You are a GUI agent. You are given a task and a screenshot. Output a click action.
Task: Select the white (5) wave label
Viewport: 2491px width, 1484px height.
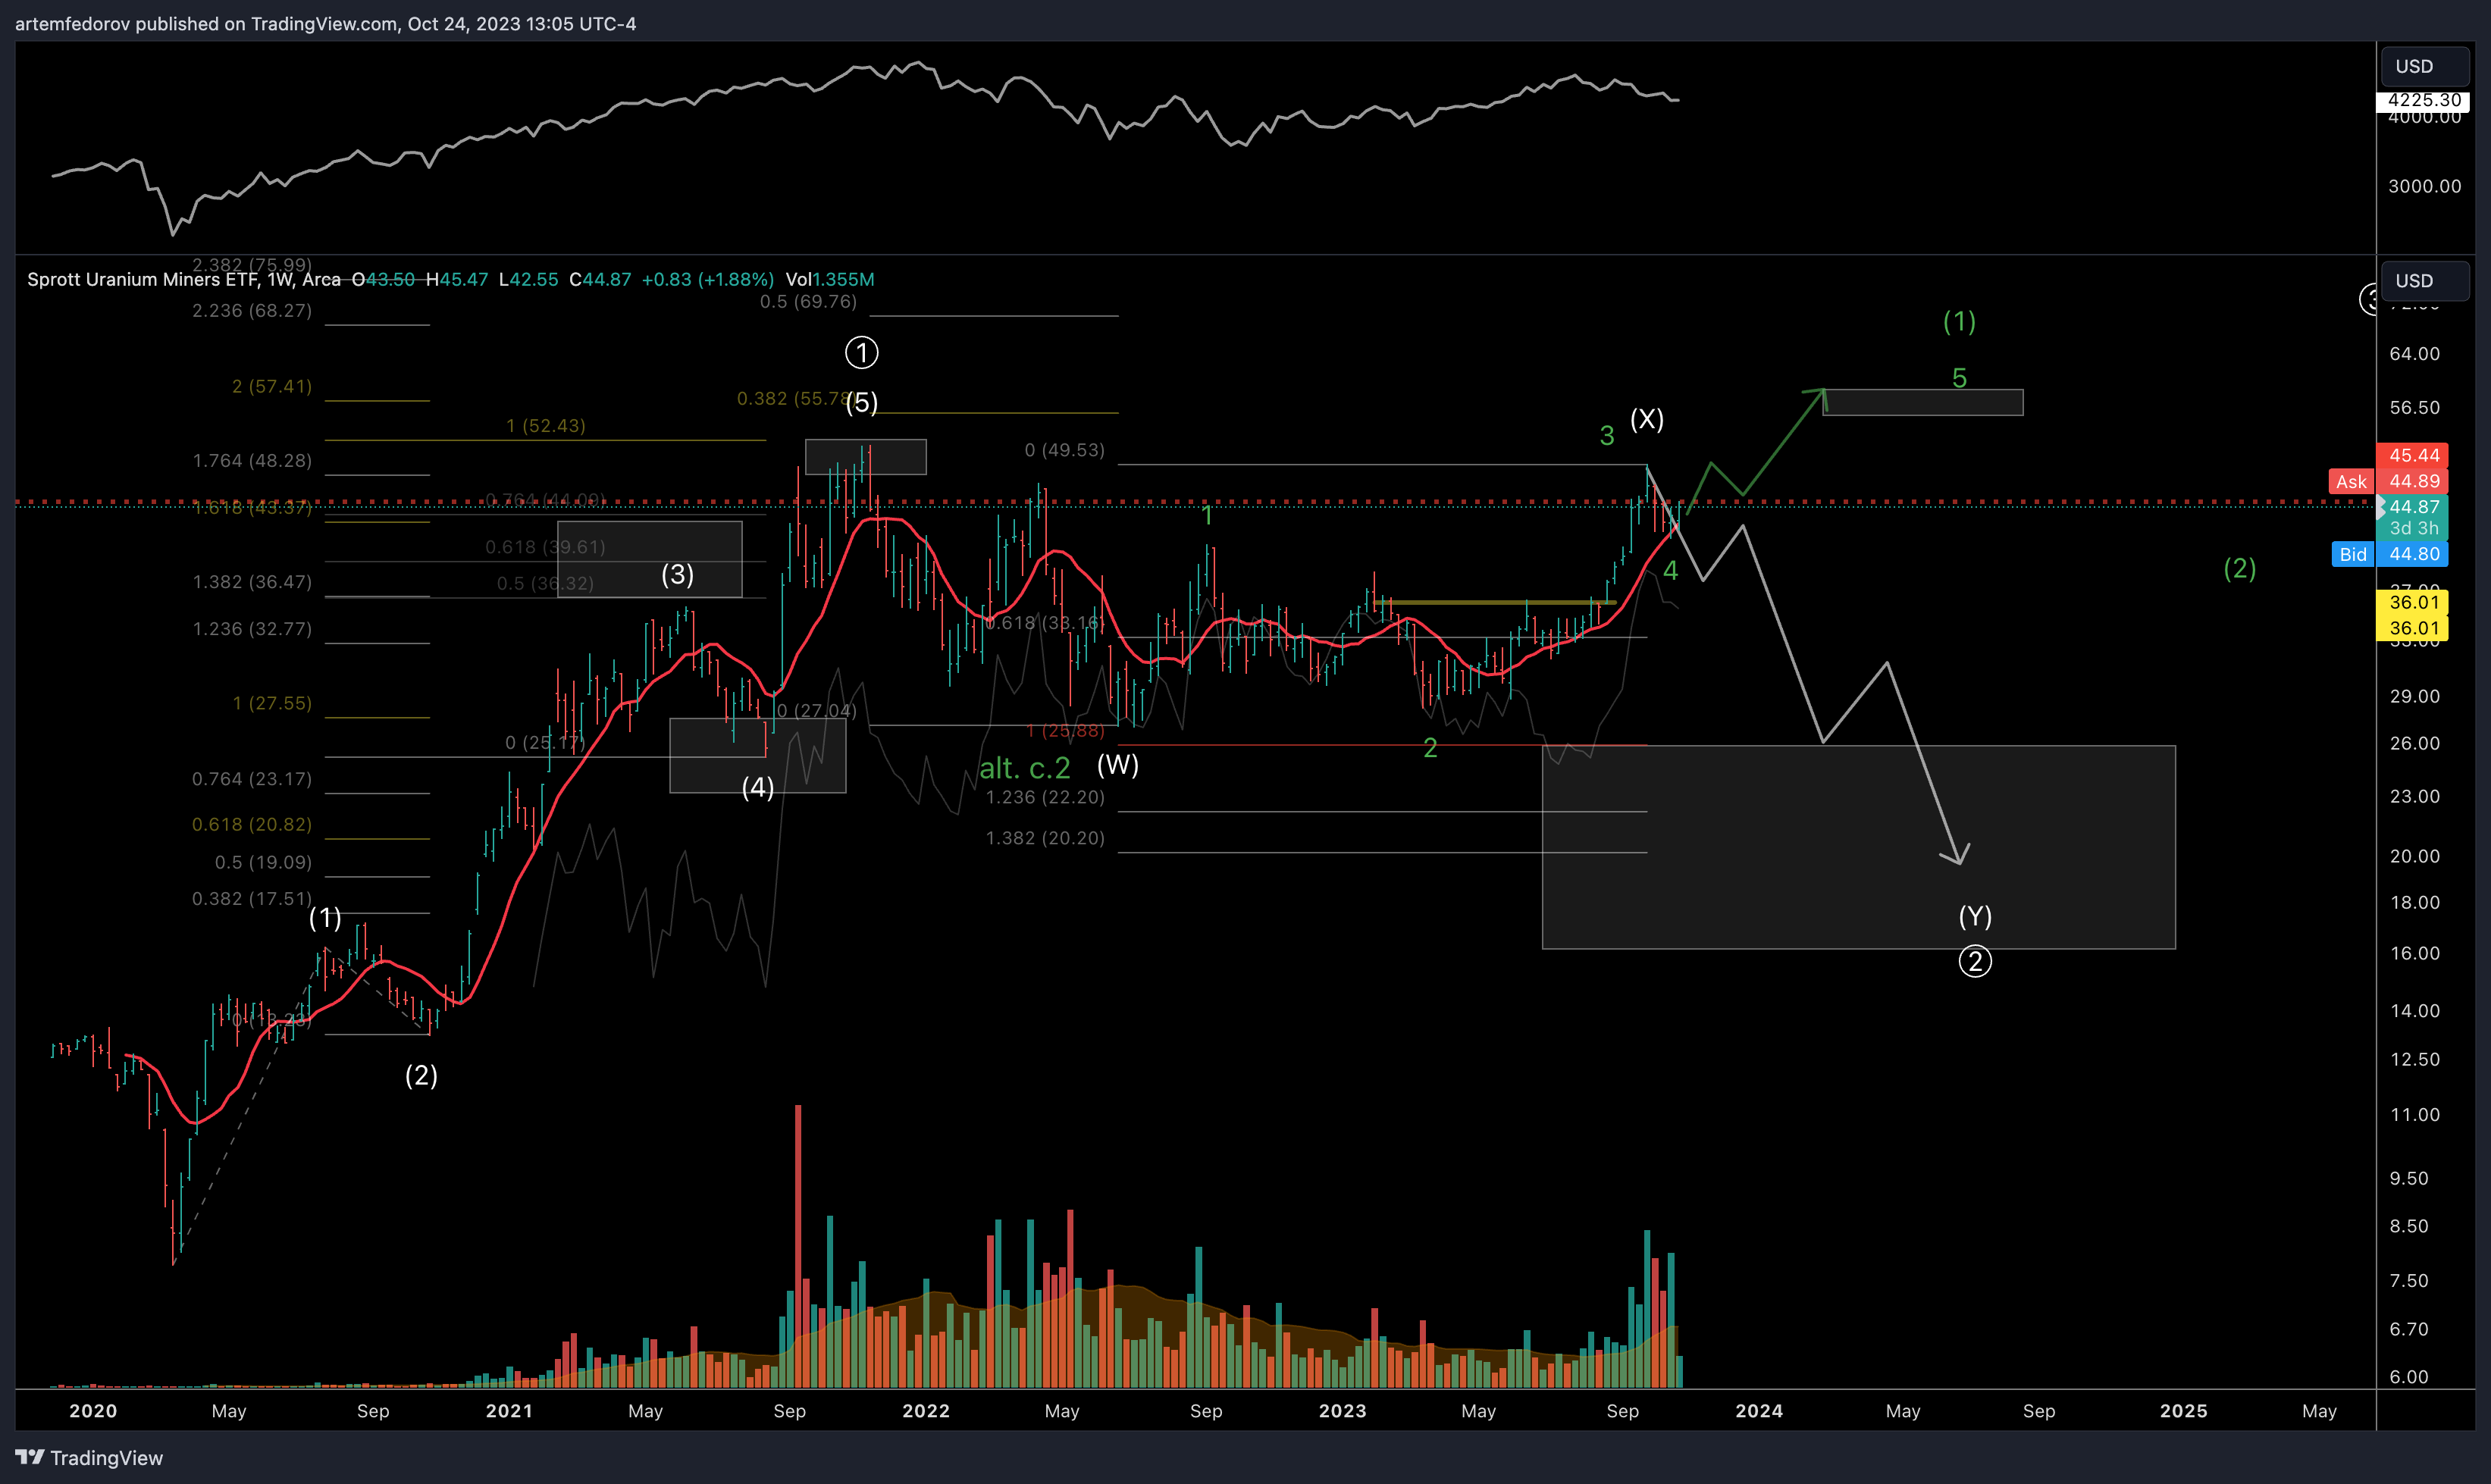862,403
